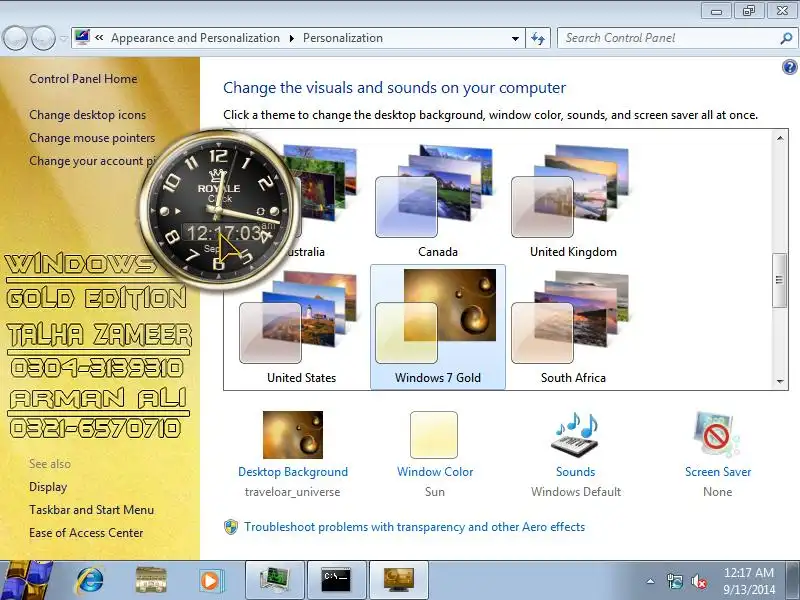The image size is (800, 600).
Task: Open the Screen Saver icon
Action: coord(717,435)
